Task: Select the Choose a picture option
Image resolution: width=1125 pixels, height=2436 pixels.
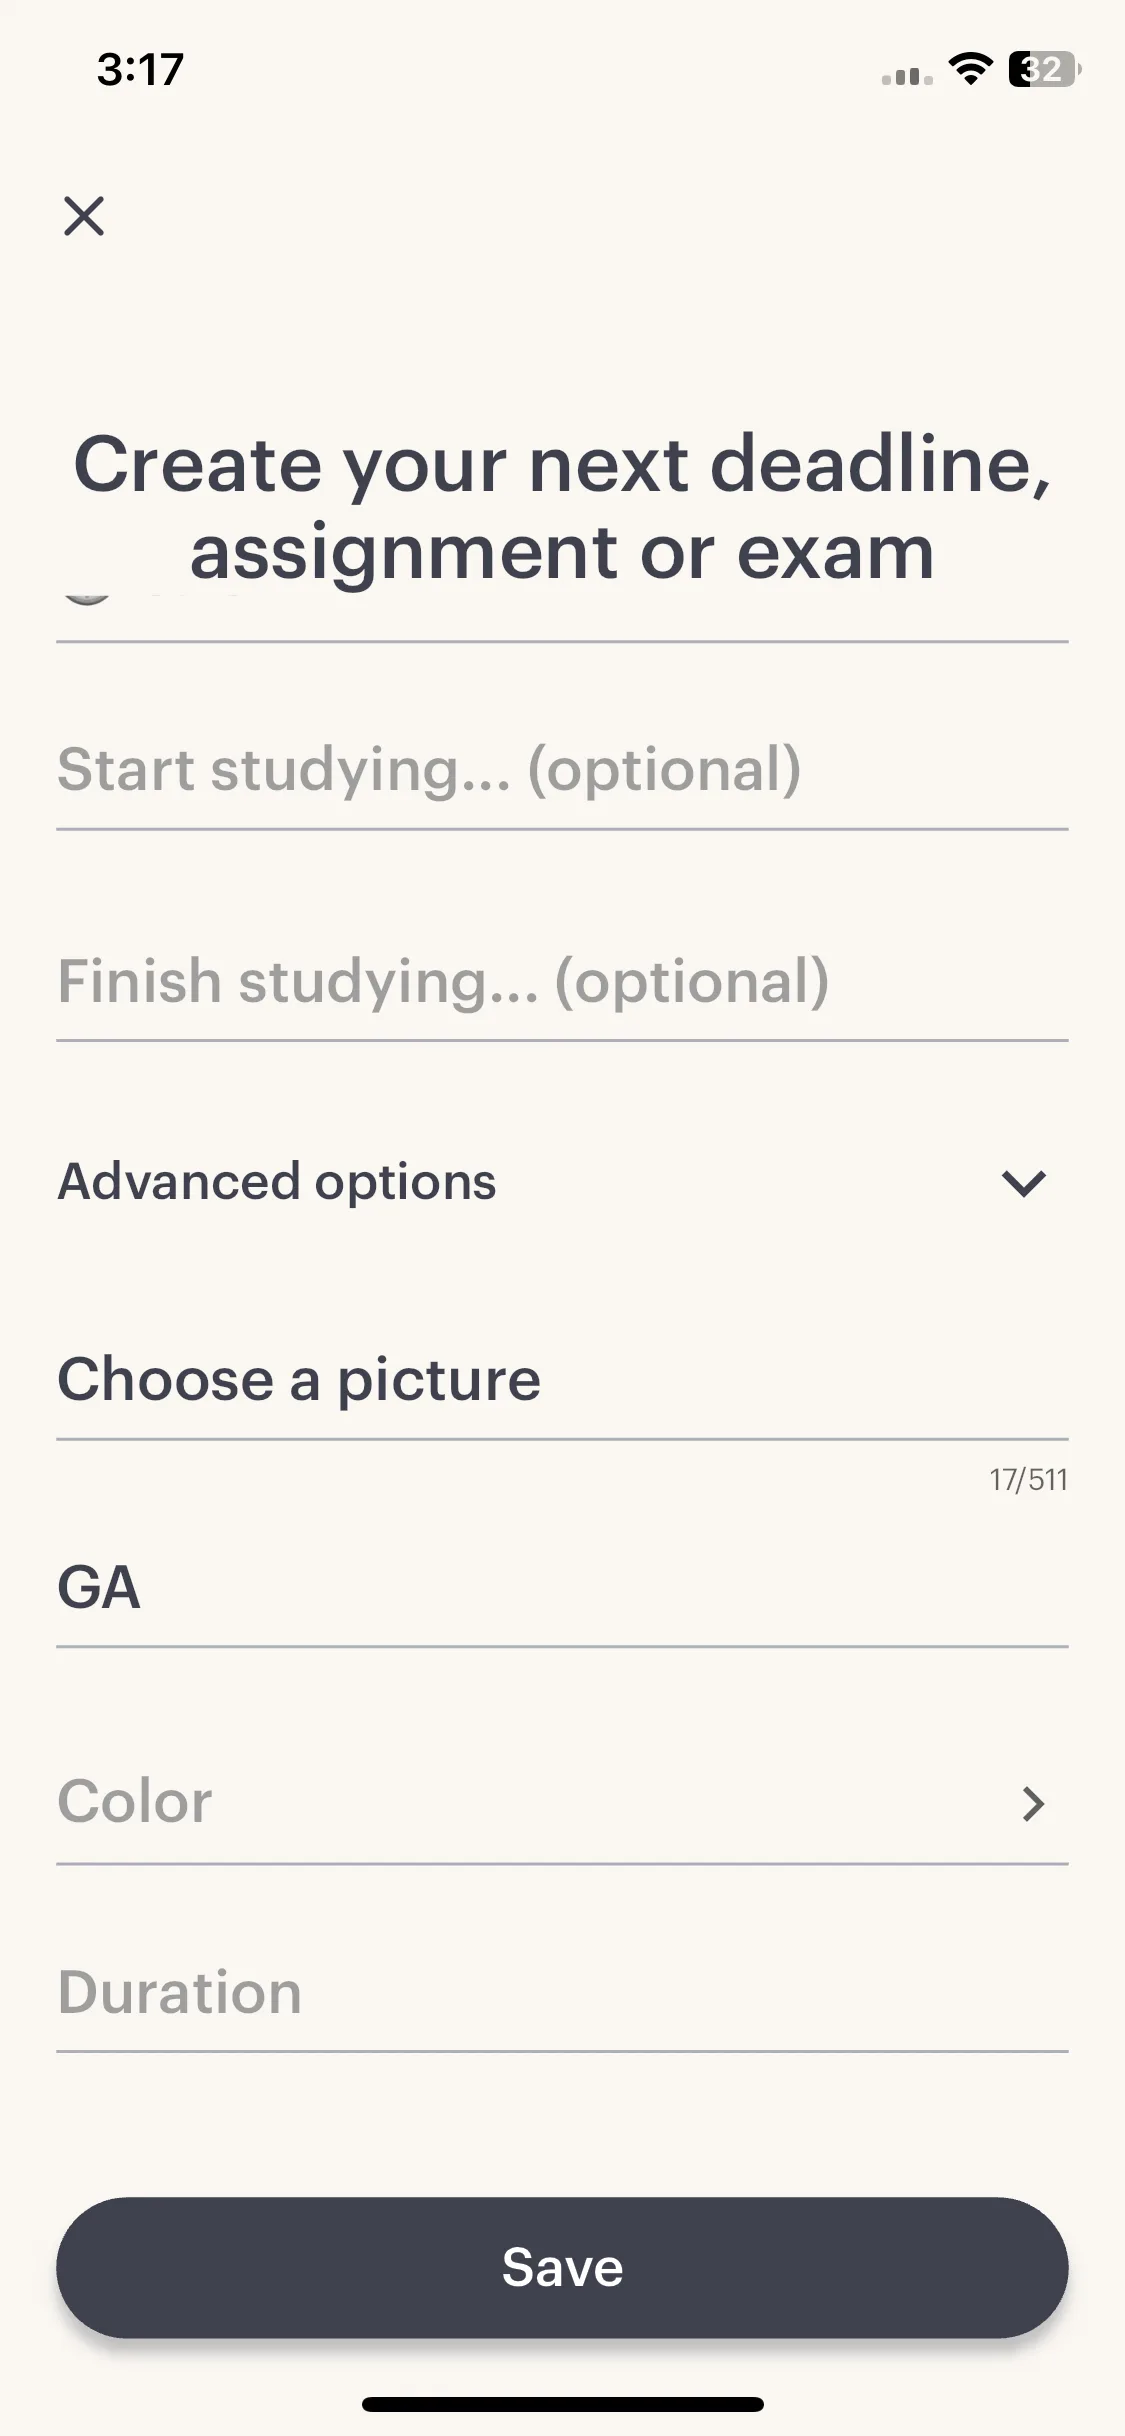Action: [x=562, y=1380]
